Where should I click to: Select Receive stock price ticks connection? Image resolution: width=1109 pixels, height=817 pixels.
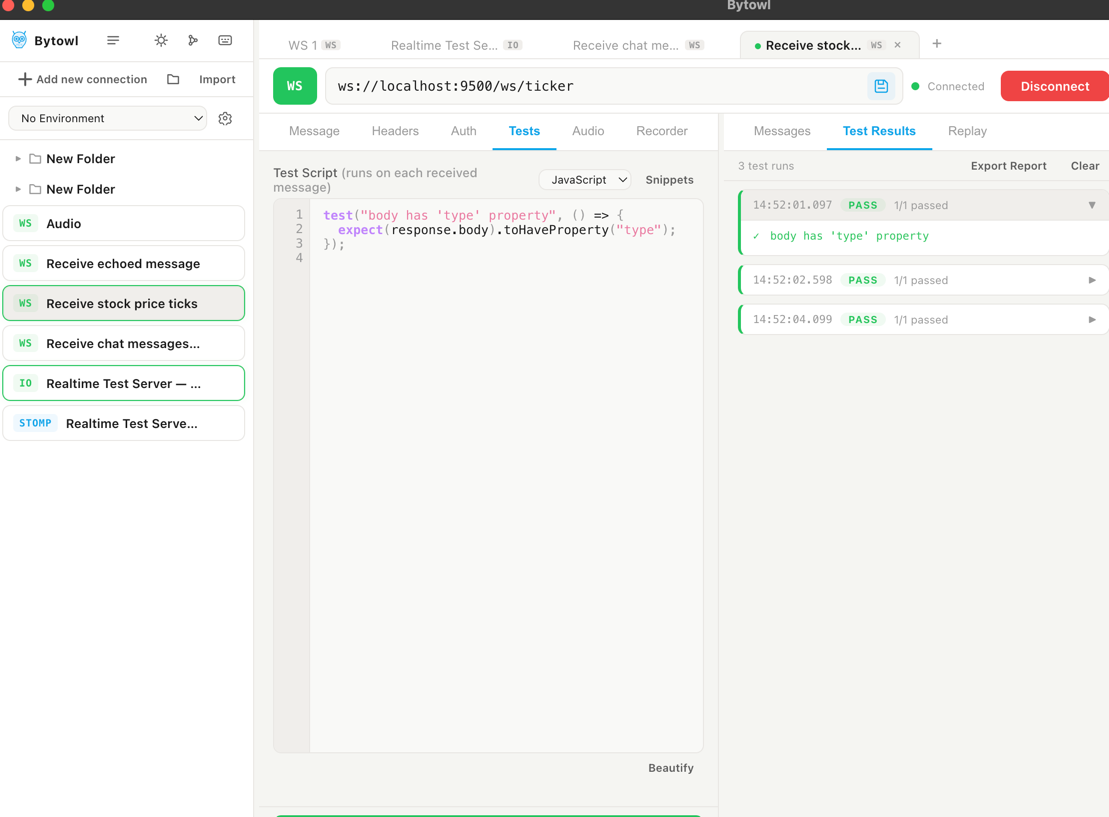(x=124, y=303)
